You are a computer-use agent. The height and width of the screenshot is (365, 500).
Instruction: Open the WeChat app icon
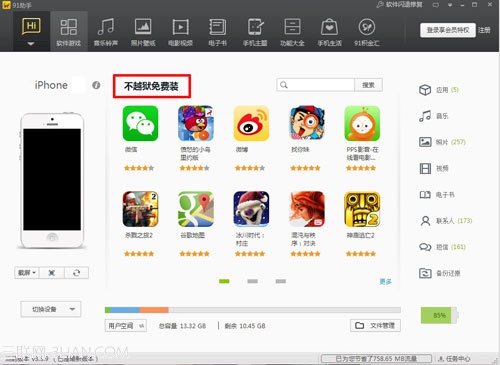click(140, 123)
